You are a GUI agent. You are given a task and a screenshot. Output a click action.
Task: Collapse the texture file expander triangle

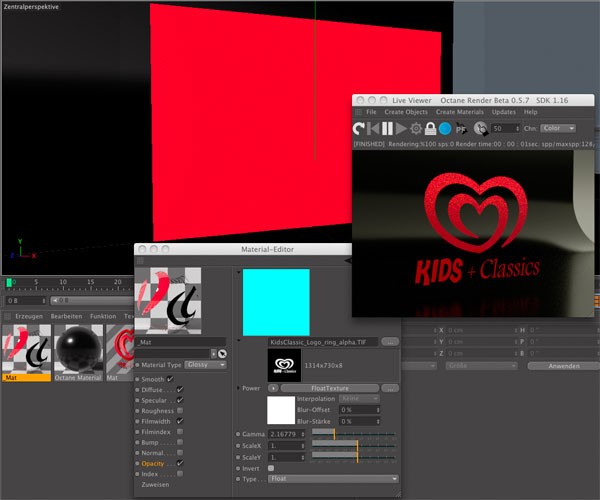click(239, 340)
